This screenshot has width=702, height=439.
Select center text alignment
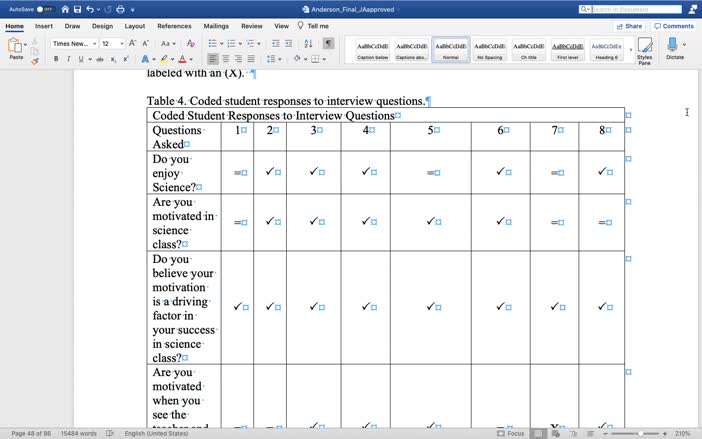click(x=227, y=60)
